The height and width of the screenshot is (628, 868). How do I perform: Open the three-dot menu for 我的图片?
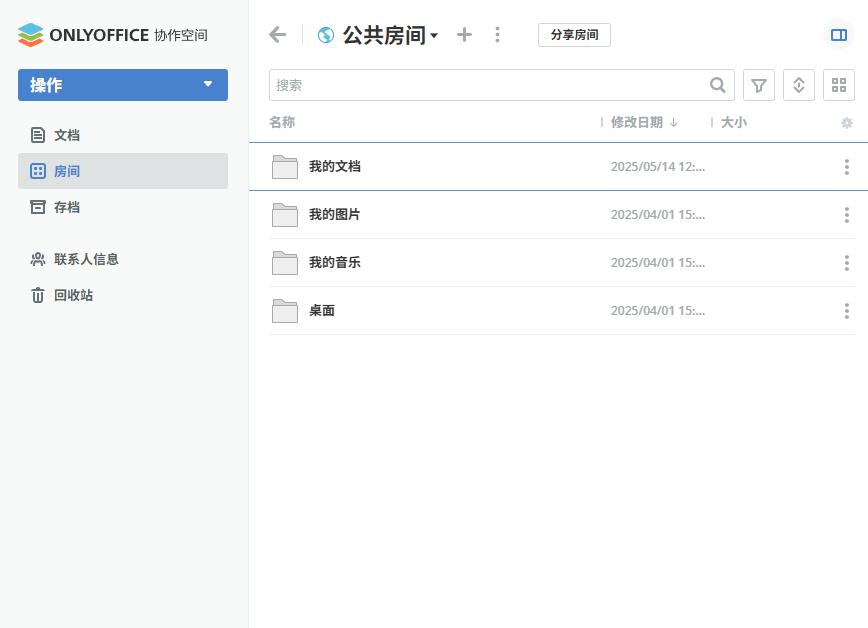tap(846, 215)
